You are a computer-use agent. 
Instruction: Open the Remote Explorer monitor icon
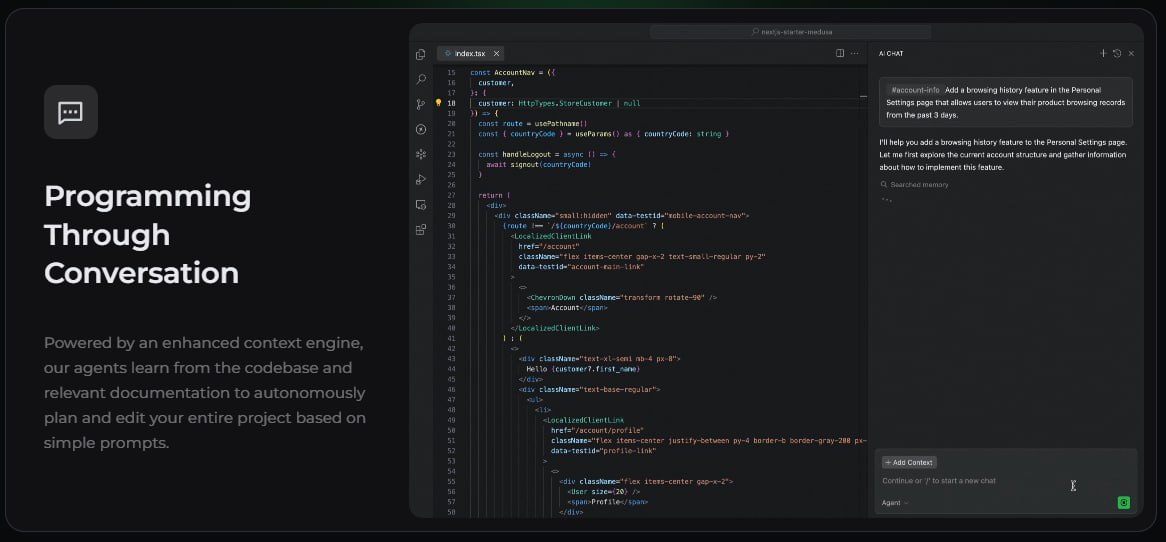tap(421, 204)
